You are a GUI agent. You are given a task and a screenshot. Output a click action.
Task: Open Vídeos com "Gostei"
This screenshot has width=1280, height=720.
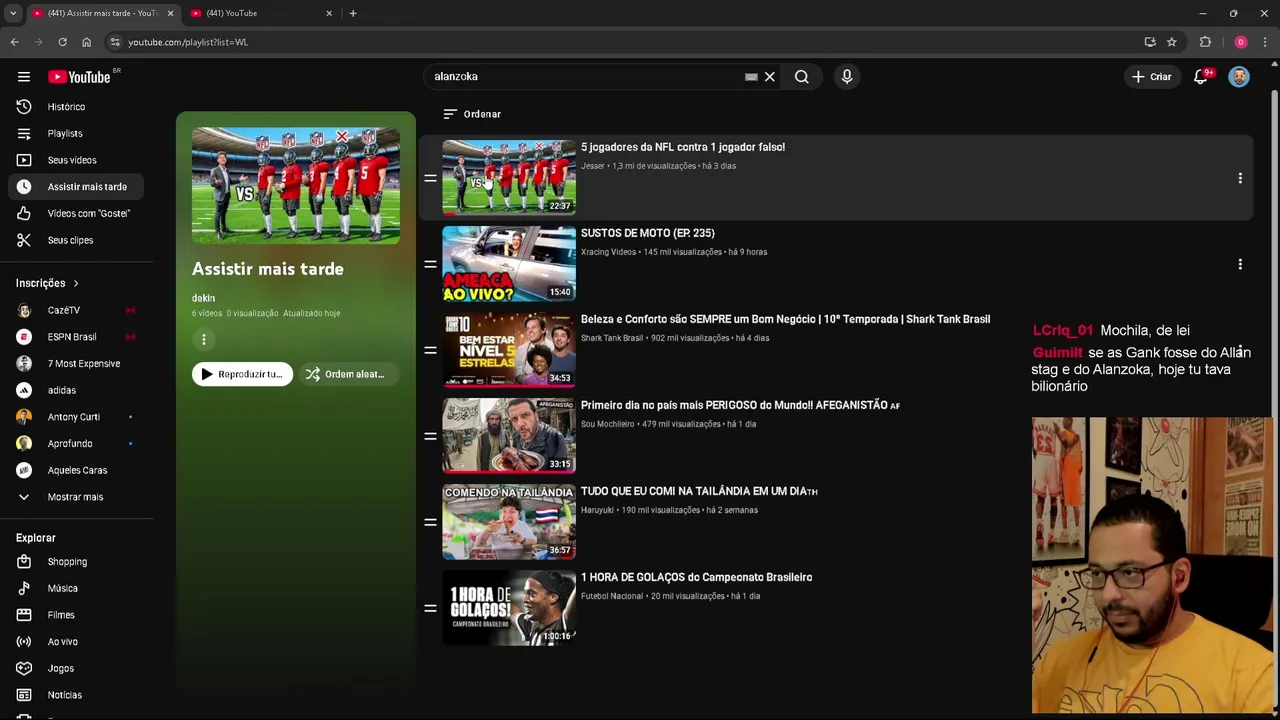click(x=77, y=213)
